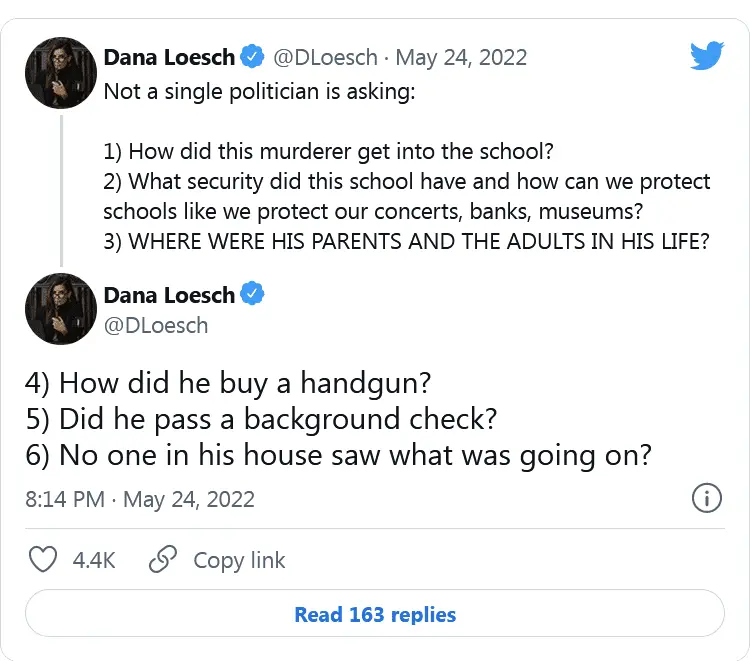Image resolution: width=750 pixels, height=661 pixels.
Task: Click the May 24, 2022 date in header
Action: (x=474, y=57)
